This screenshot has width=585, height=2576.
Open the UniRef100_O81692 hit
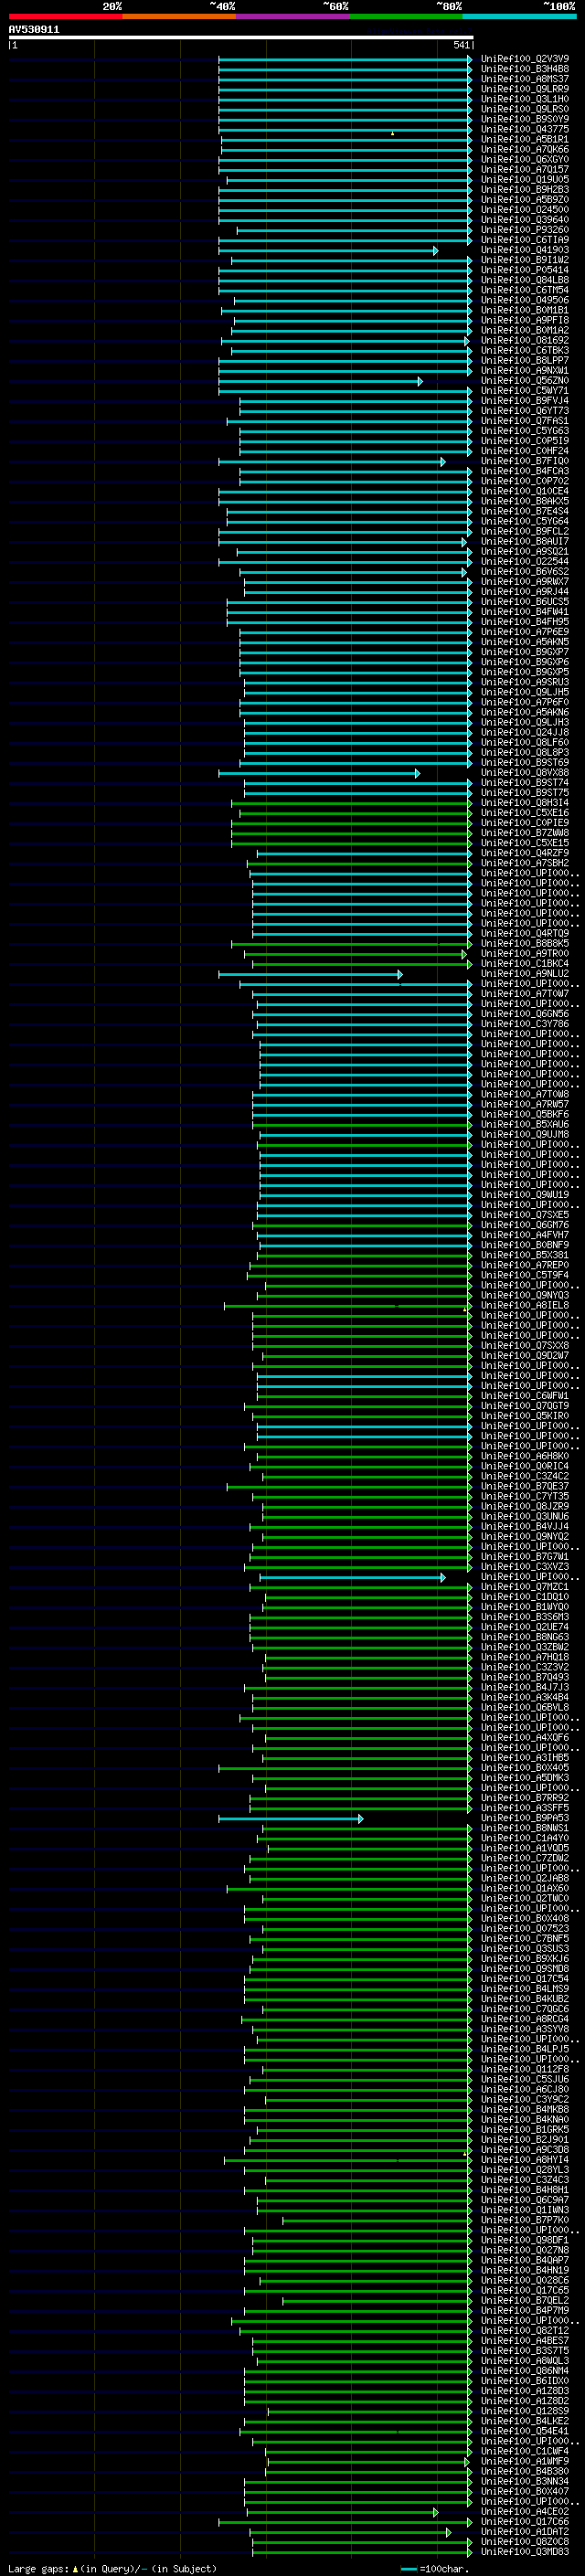[525, 341]
